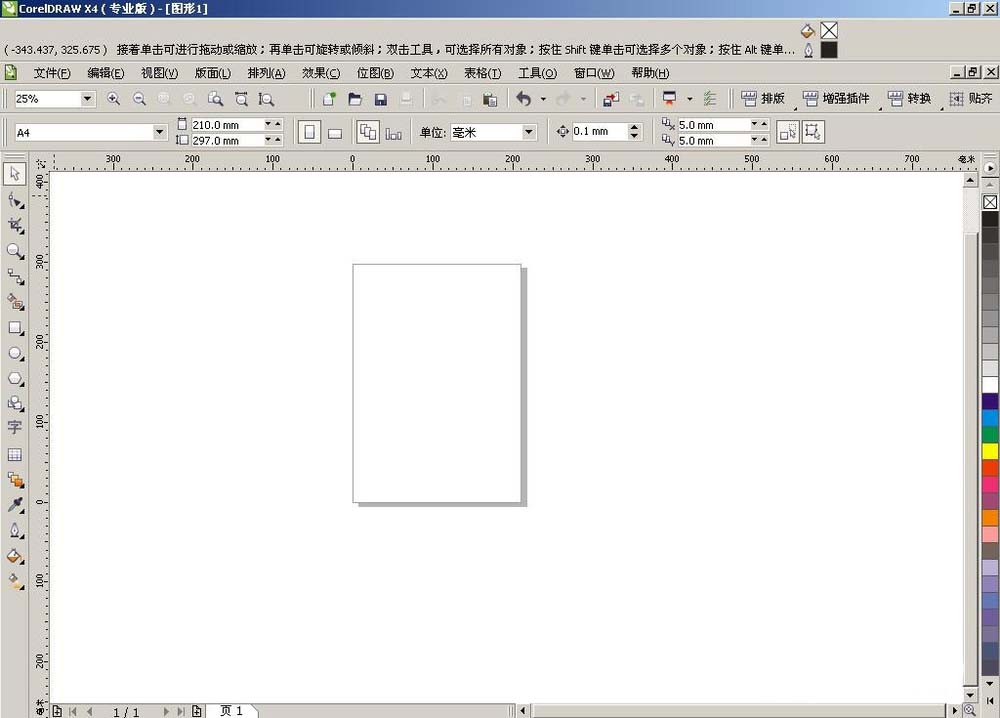
Task: Open the 视图(V) menu
Action: [x=159, y=73]
